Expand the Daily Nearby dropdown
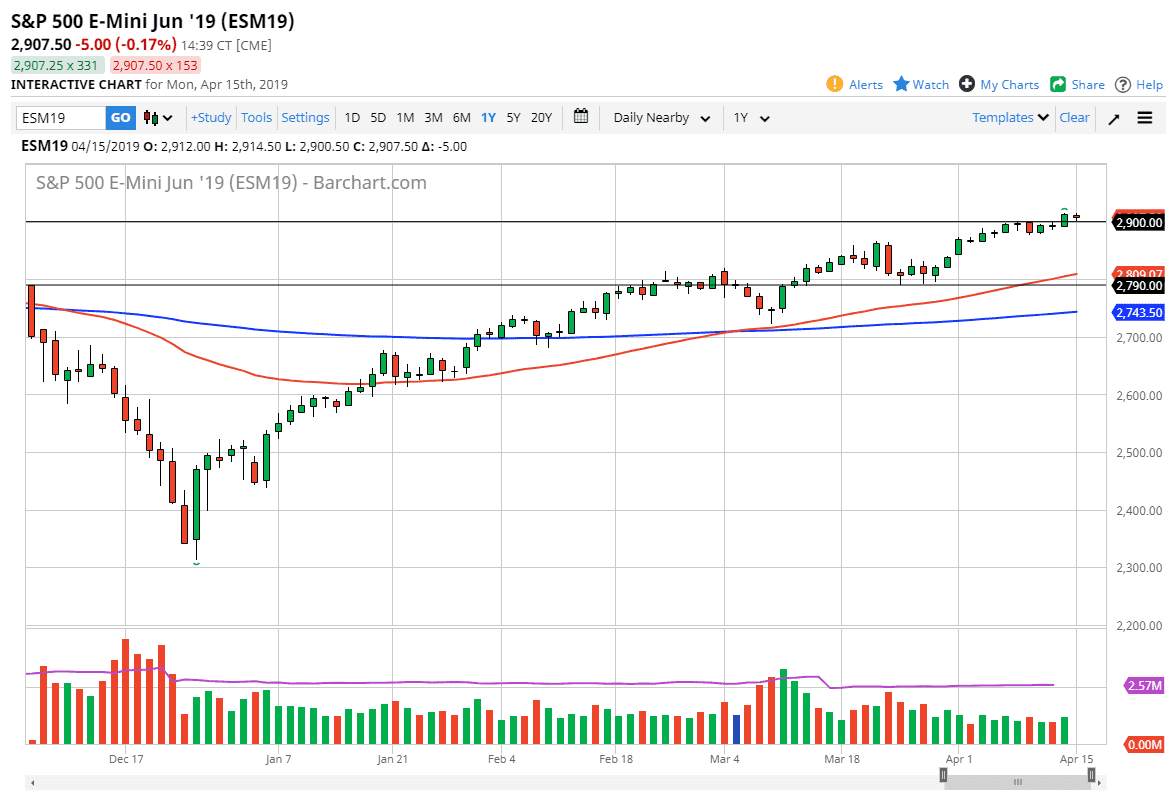 pos(660,117)
